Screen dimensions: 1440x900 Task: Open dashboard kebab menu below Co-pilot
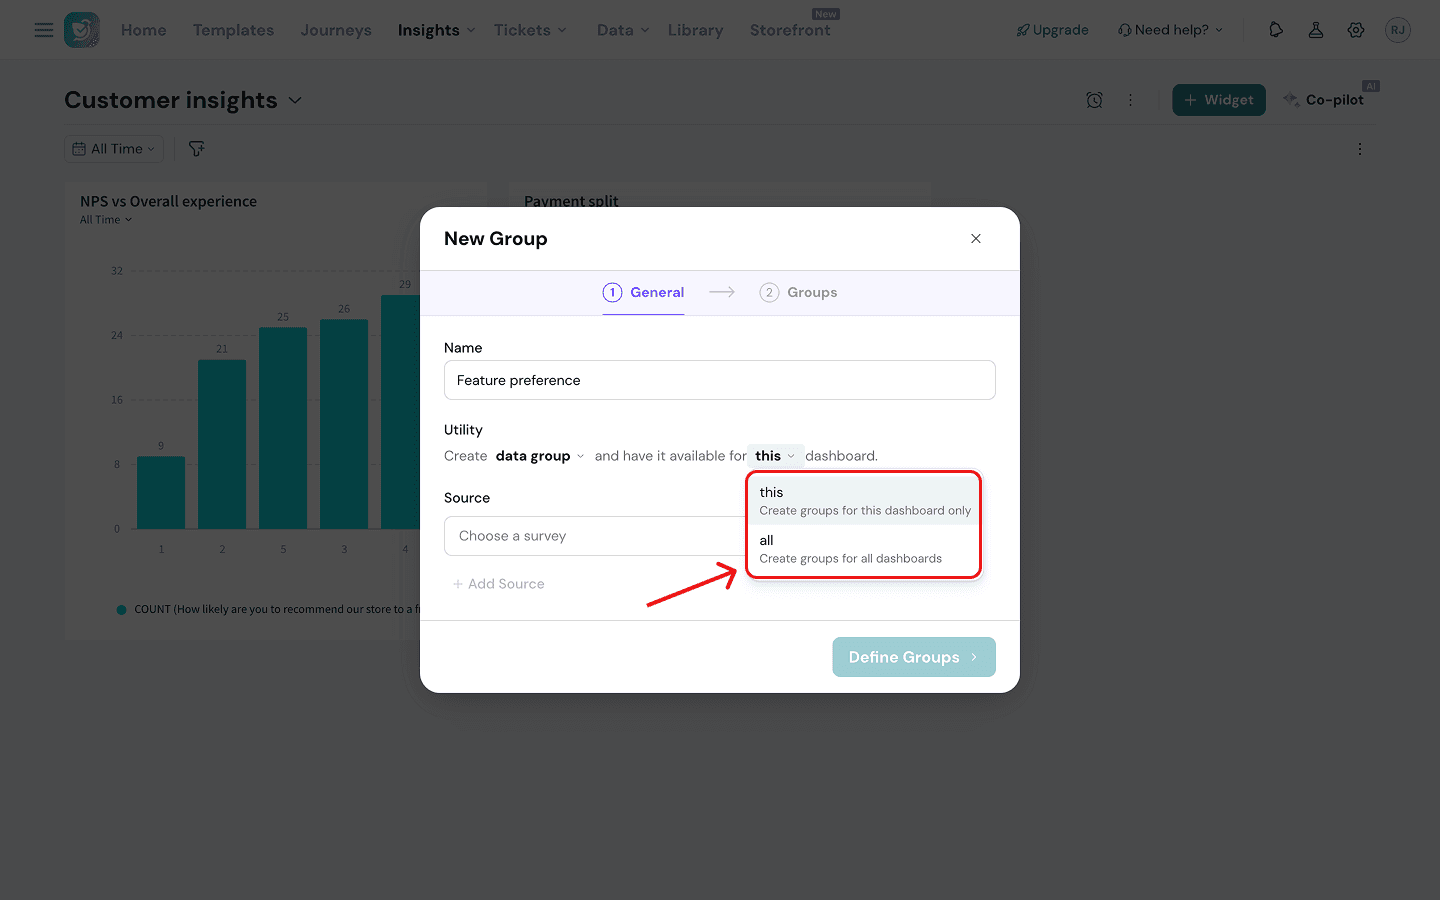(1360, 149)
